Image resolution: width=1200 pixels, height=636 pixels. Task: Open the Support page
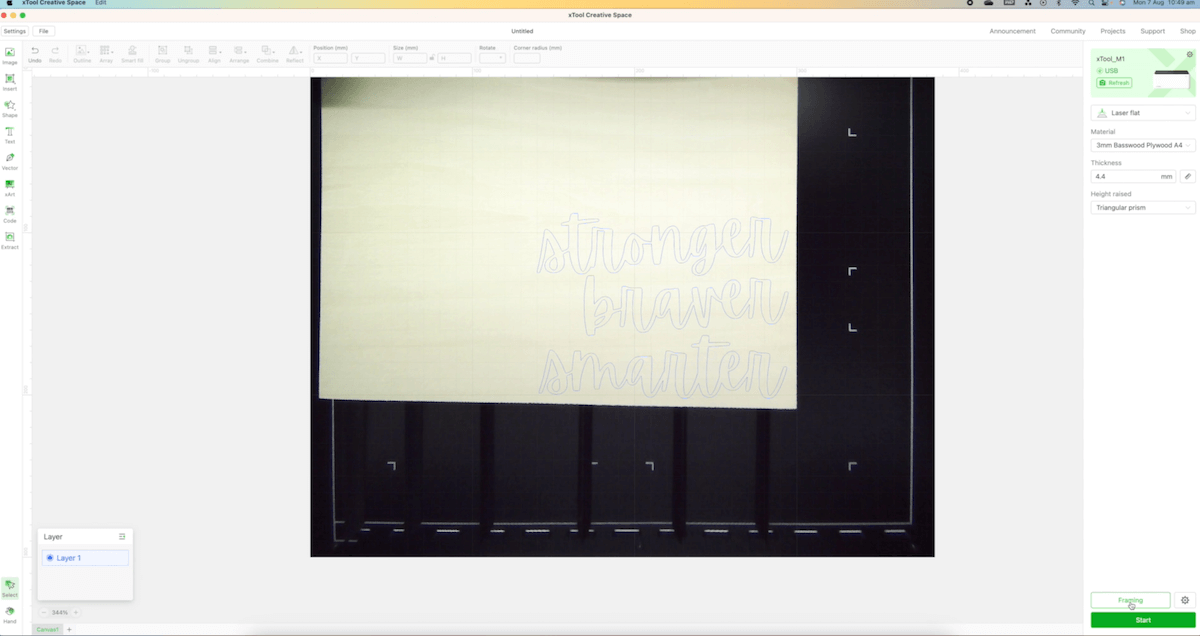pyautogui.click(x=1152, y=31)
